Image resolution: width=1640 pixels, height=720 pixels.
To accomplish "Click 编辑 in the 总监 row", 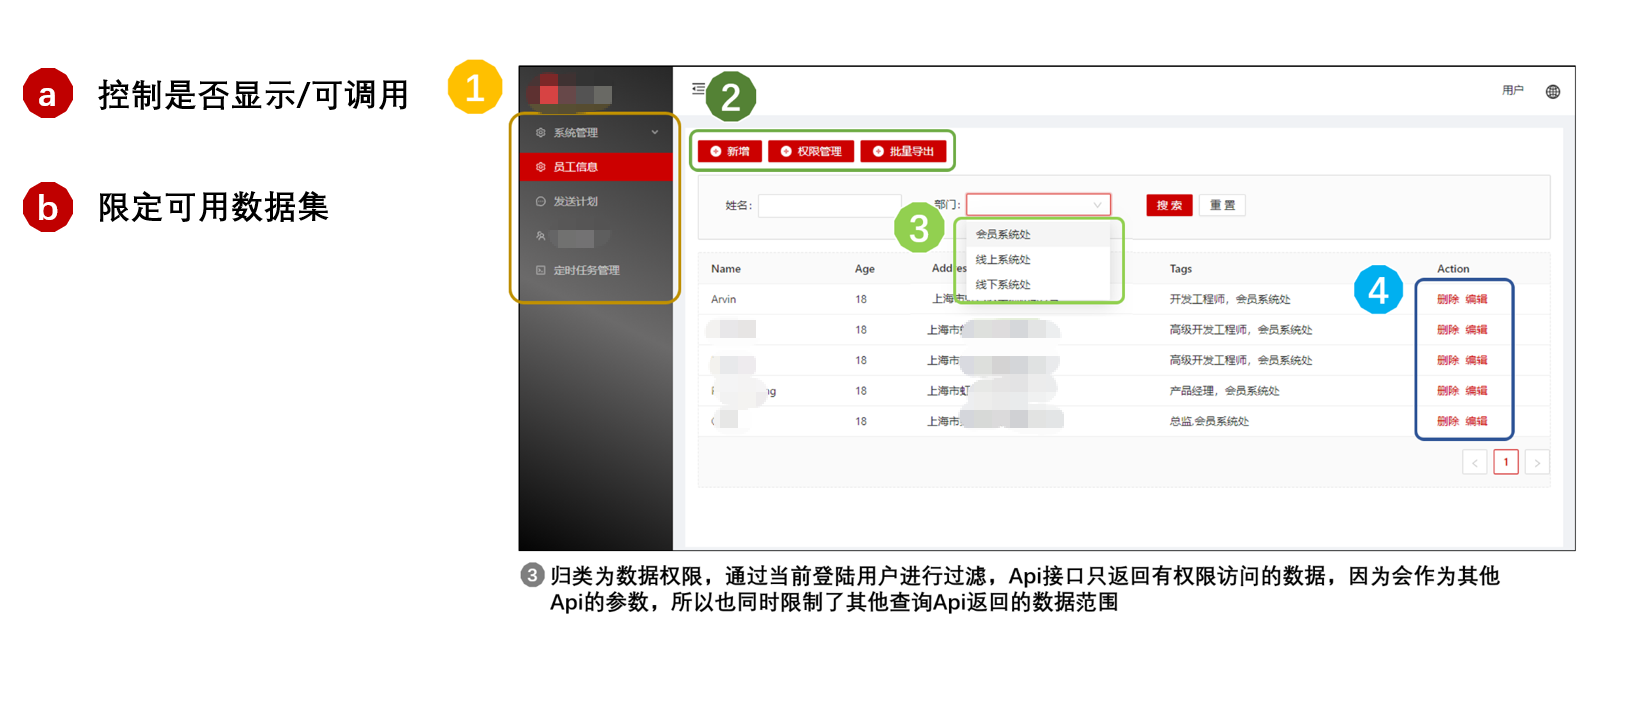I will pyautogui.click(x=1476, y=421).
